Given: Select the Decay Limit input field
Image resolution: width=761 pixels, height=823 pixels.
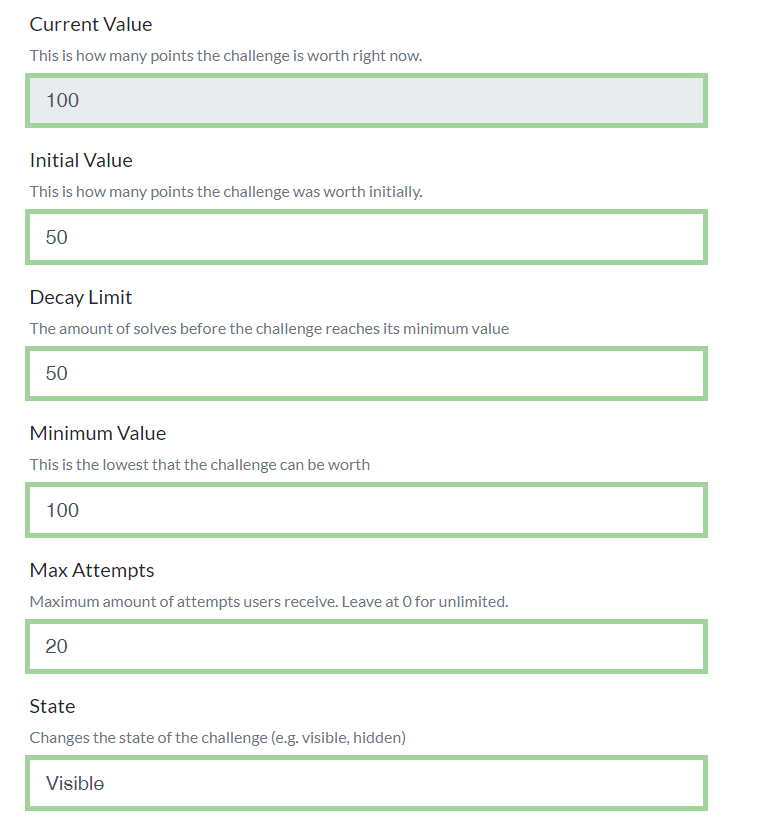Looking at the screenshot, I should [x=366, y=373].
